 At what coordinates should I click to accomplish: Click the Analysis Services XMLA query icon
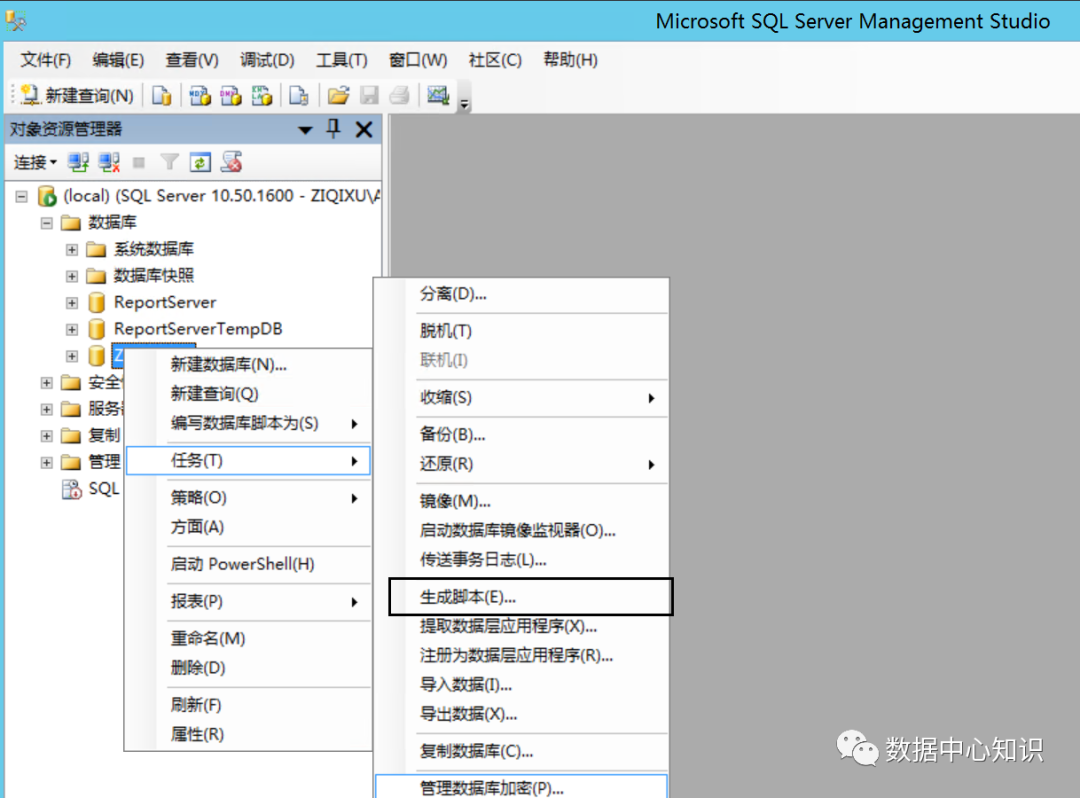262,95
